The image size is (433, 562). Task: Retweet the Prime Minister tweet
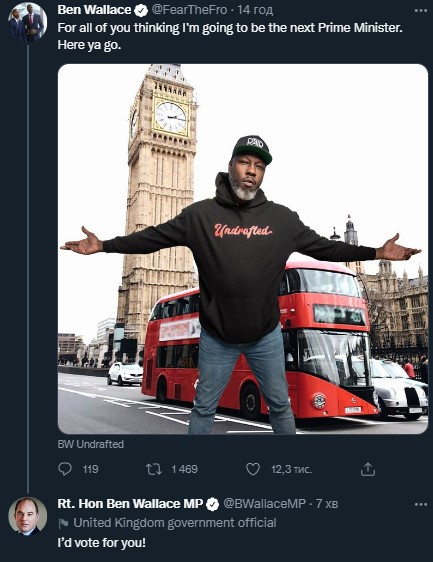(154, 469)
